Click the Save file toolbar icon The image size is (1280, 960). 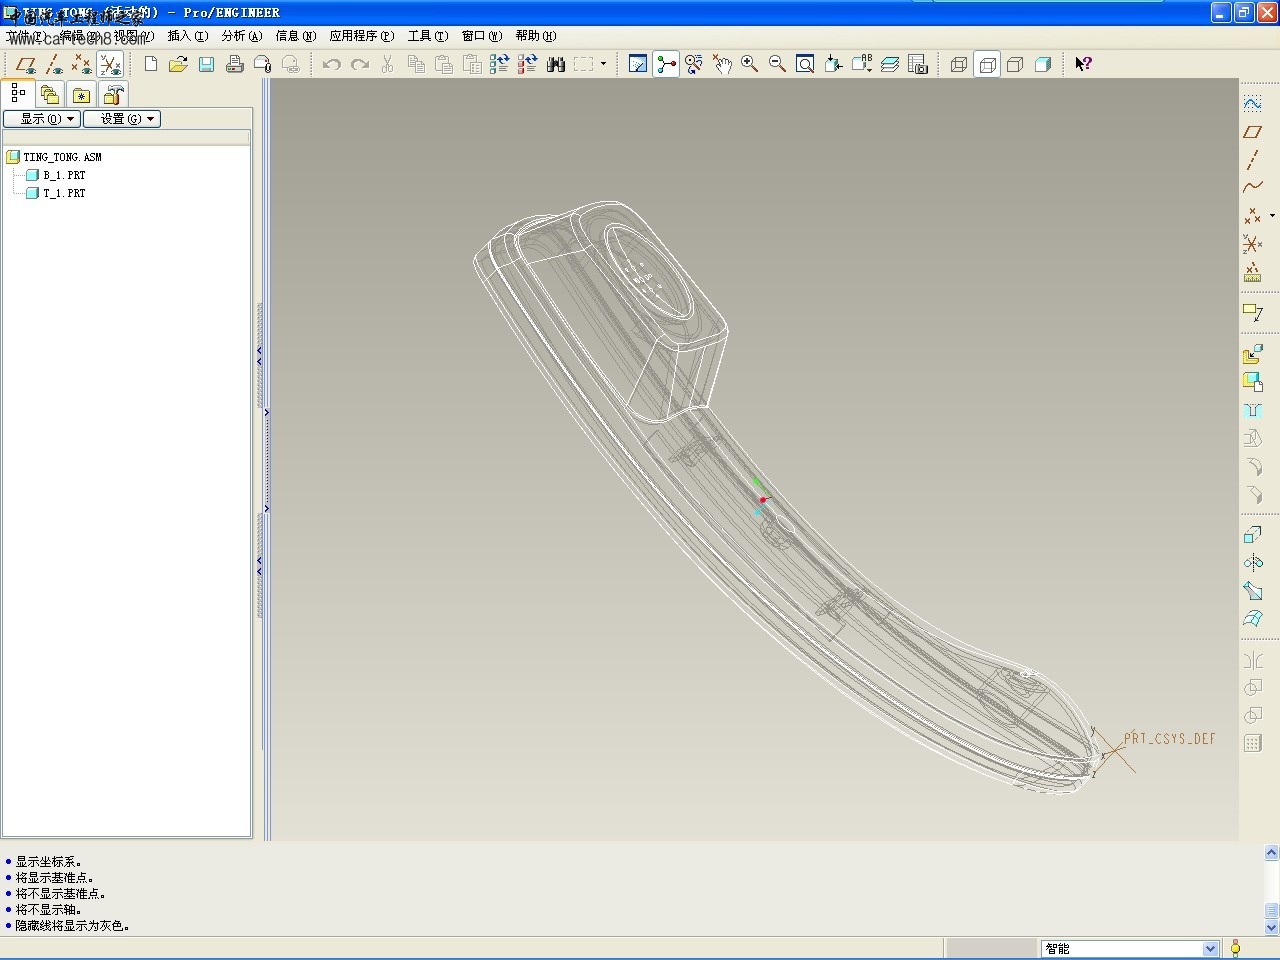coord(207,64)
